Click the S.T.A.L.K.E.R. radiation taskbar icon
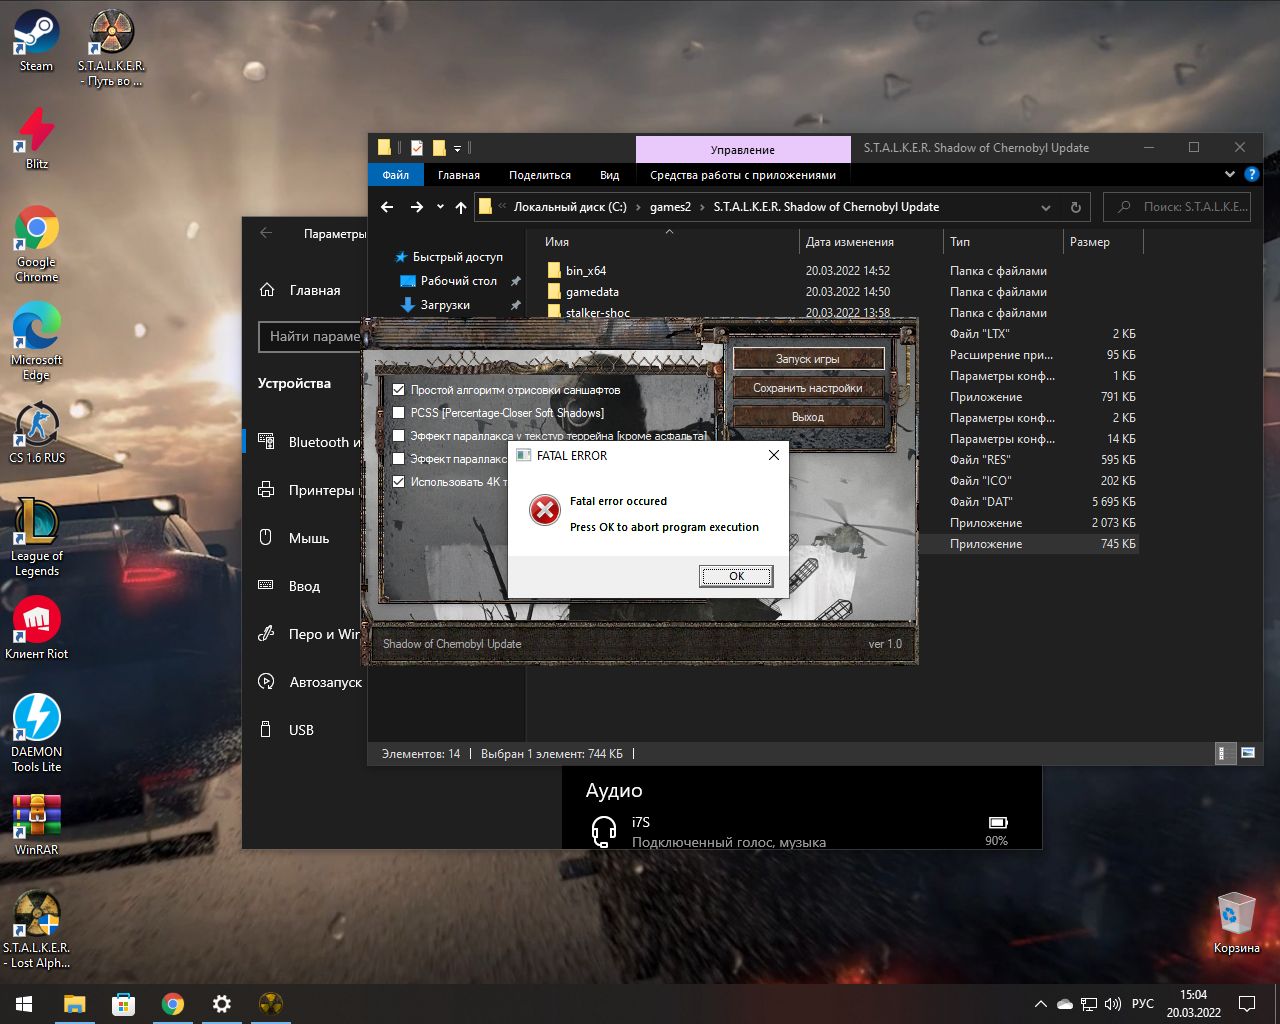This screenshot has width=1280, height=1024. click(270, 1003)
